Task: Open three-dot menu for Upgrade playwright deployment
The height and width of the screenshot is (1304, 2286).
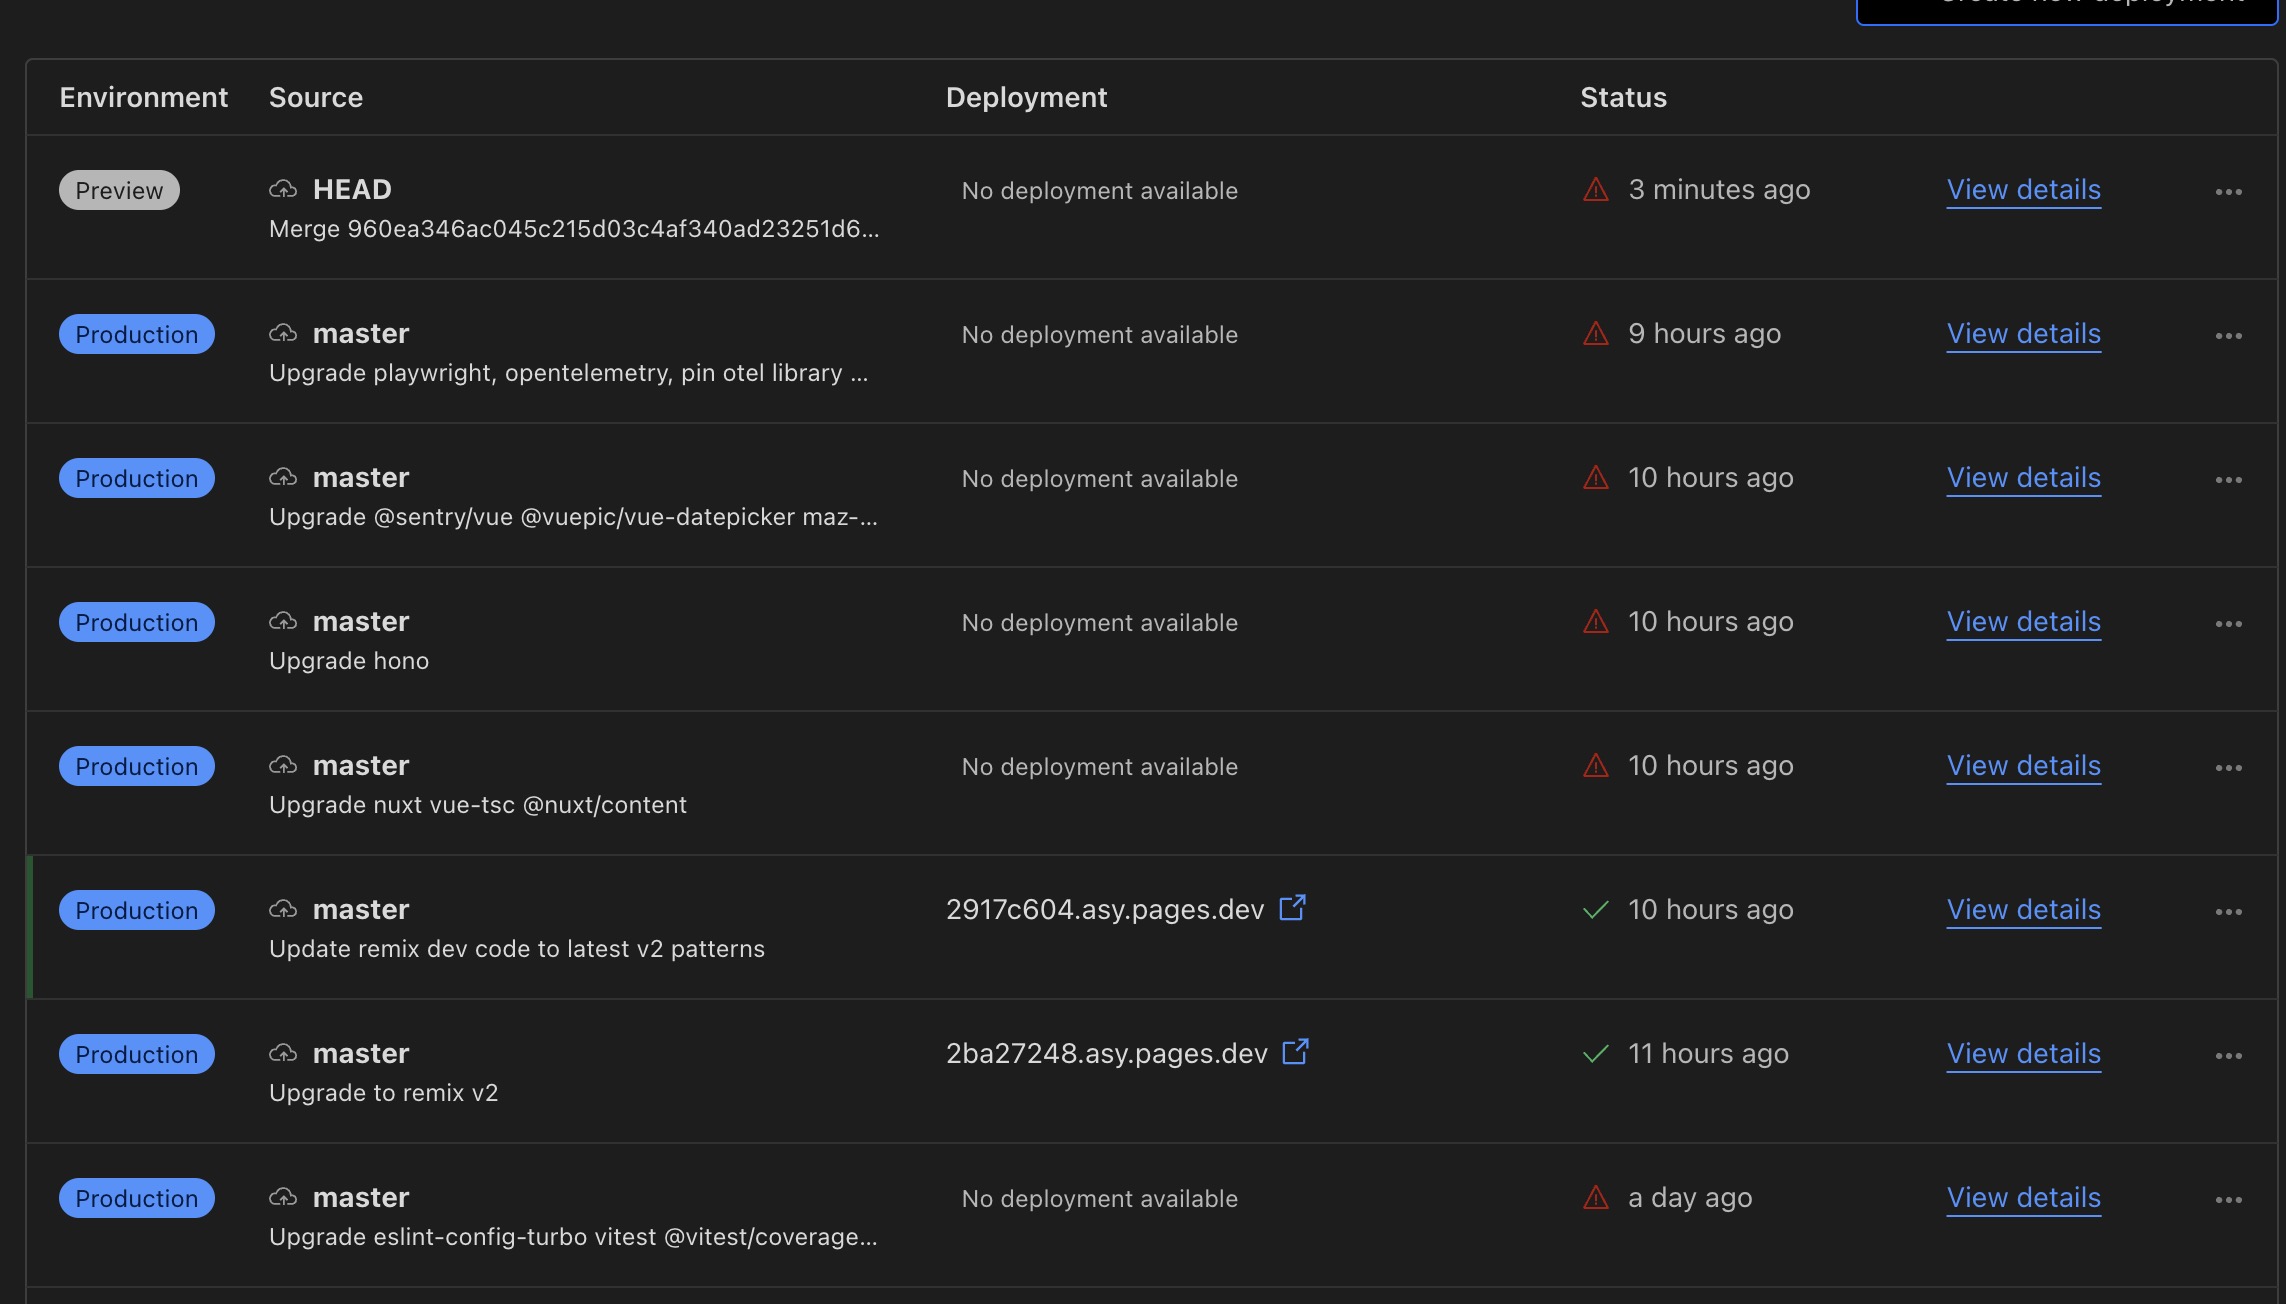Action: click(x=2228, y=336)
